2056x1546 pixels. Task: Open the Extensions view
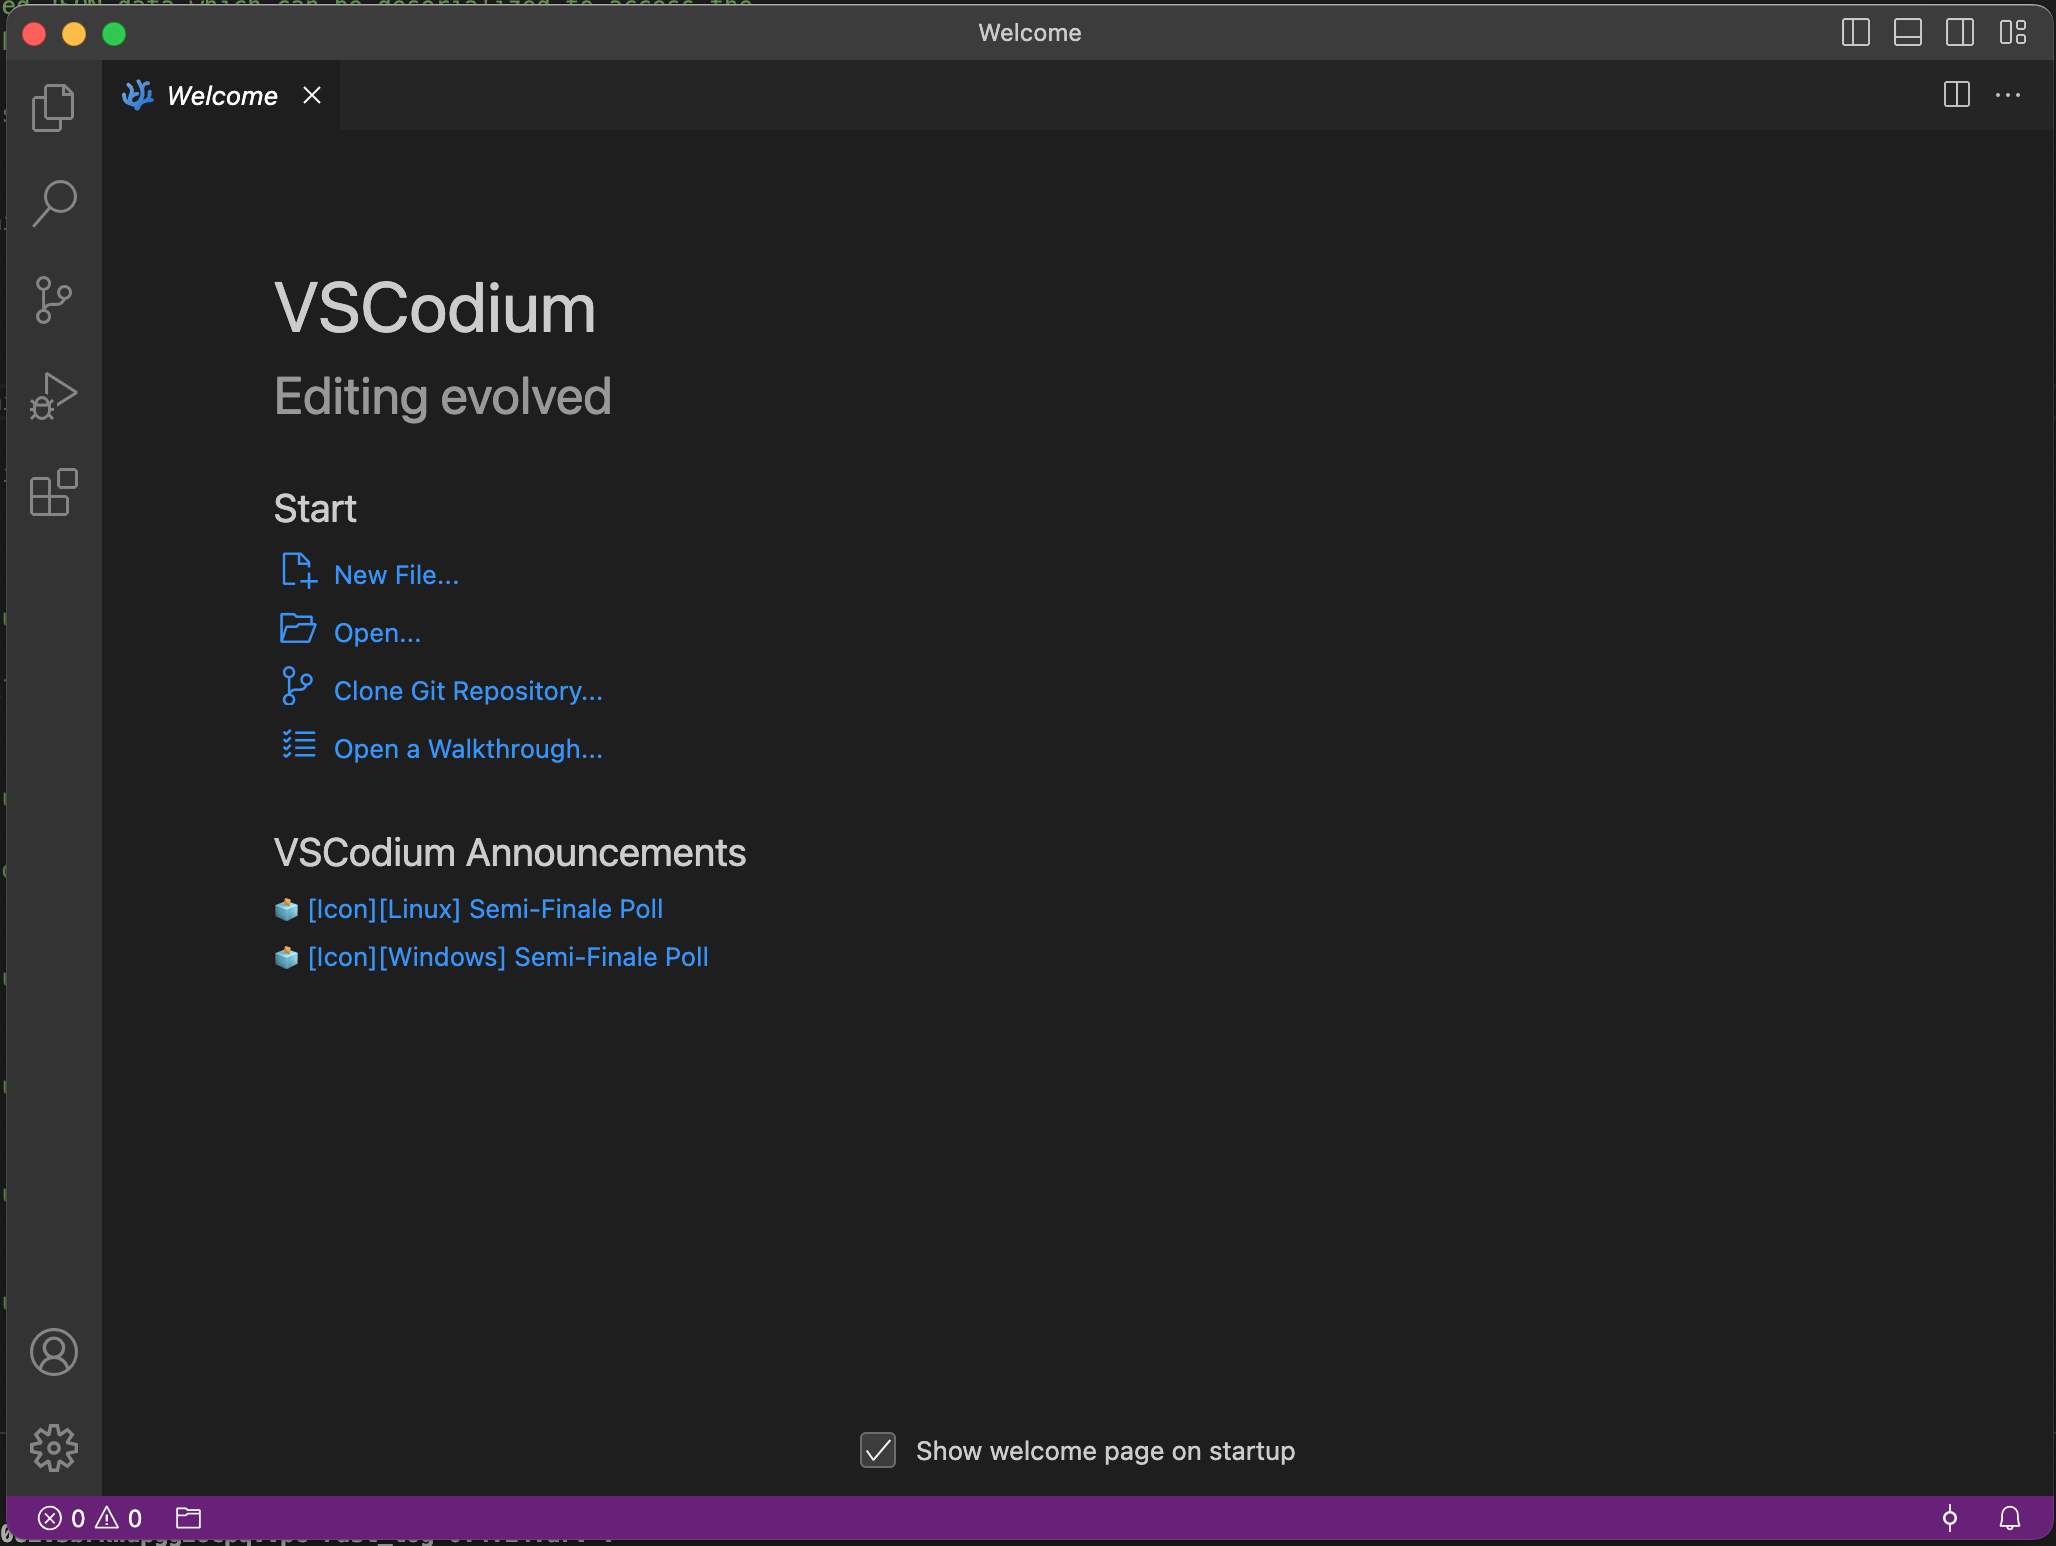point(53,492)
